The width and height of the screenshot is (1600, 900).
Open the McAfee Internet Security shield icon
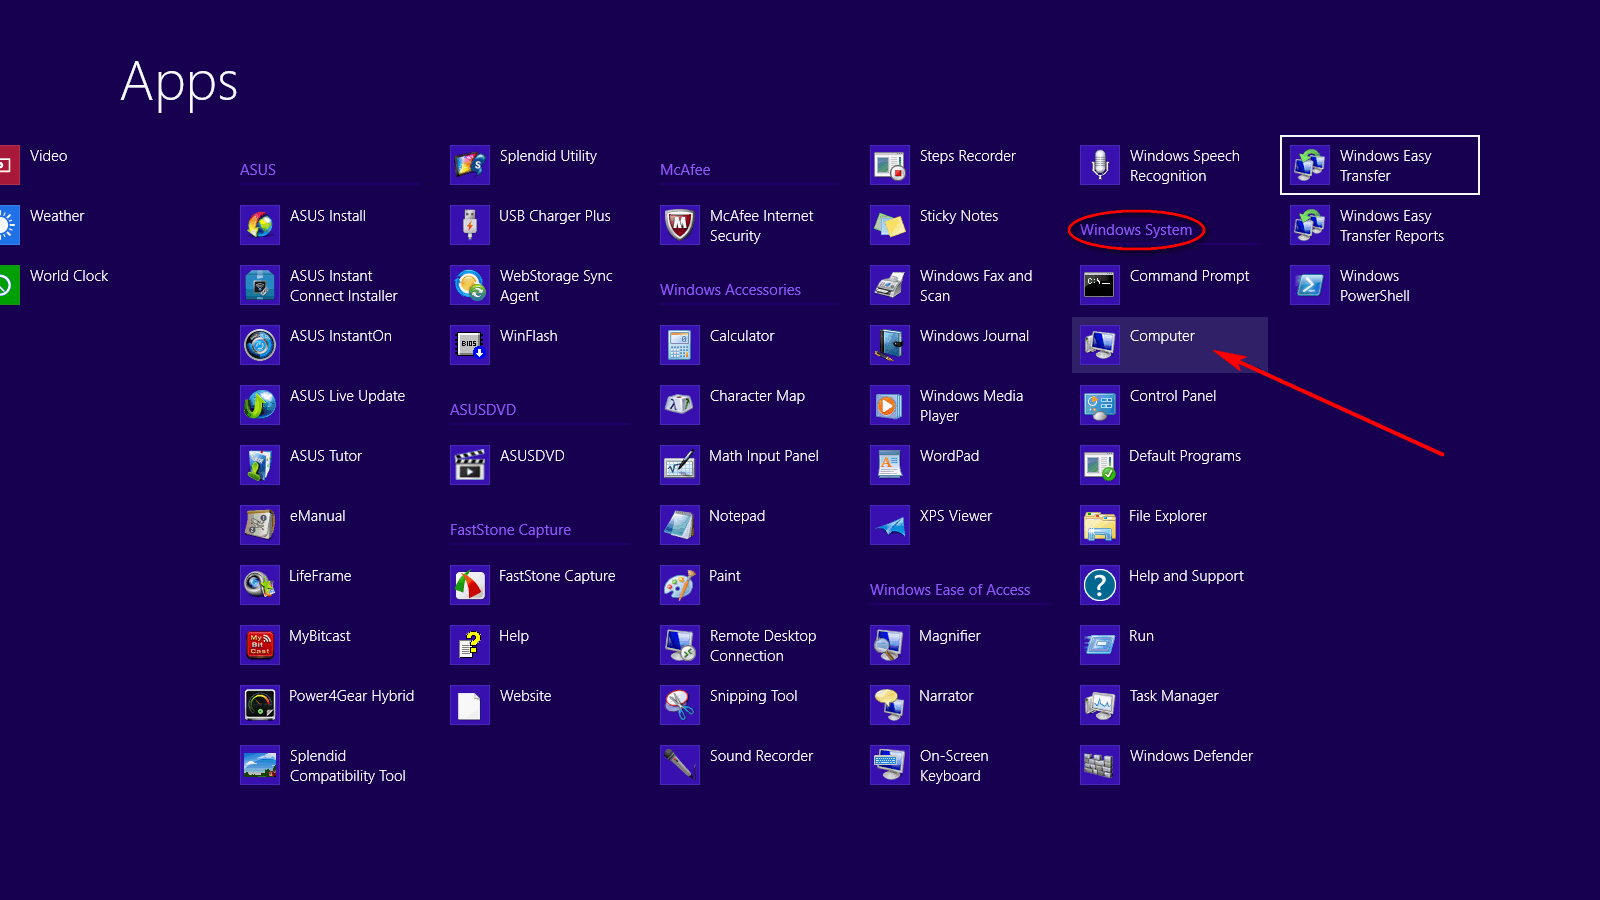pyautogui.click(x=680, y=225)
